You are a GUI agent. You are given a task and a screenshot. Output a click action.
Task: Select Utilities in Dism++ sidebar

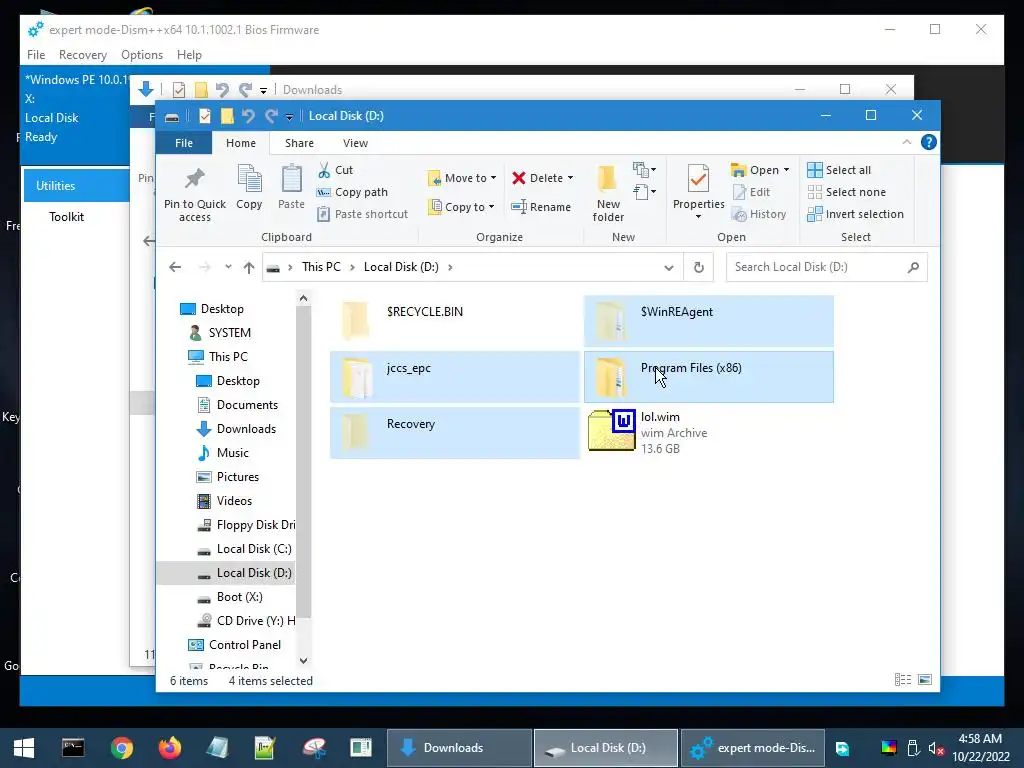tap(76, 185)
